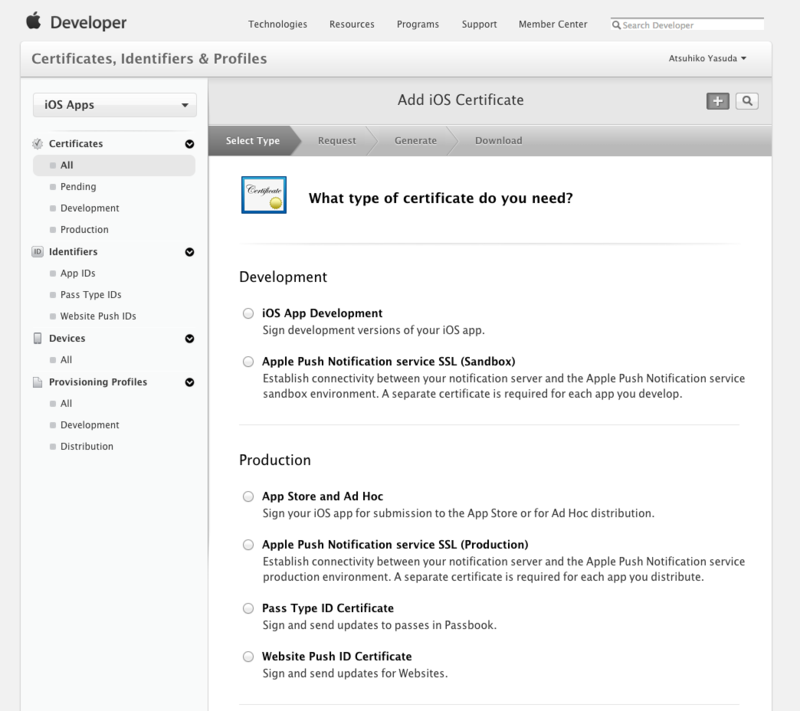
Task: Click the Provisioning Profiles section label
Action: 98,382
